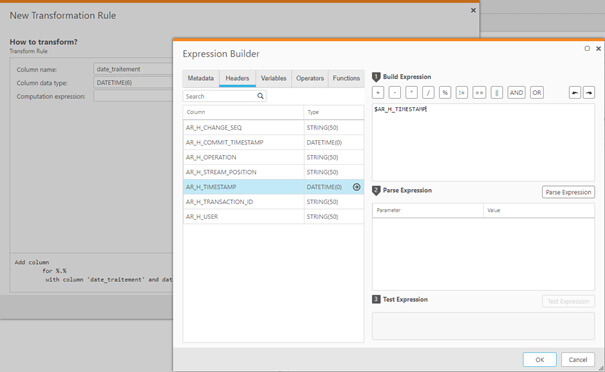Image resolution: width=605 pixels, height=372 pixels.
Task: Open the Operators tab
Action: pyautogui.click(x=310, y=78)
